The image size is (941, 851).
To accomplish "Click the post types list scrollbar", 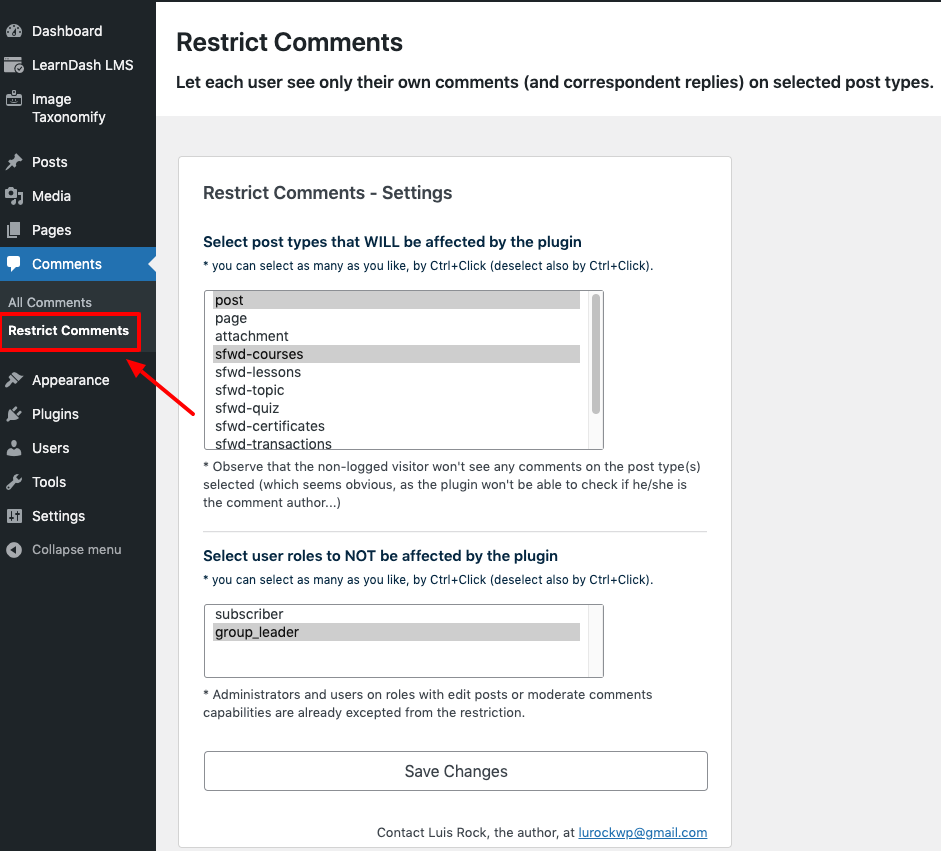I will pos(596,353).
